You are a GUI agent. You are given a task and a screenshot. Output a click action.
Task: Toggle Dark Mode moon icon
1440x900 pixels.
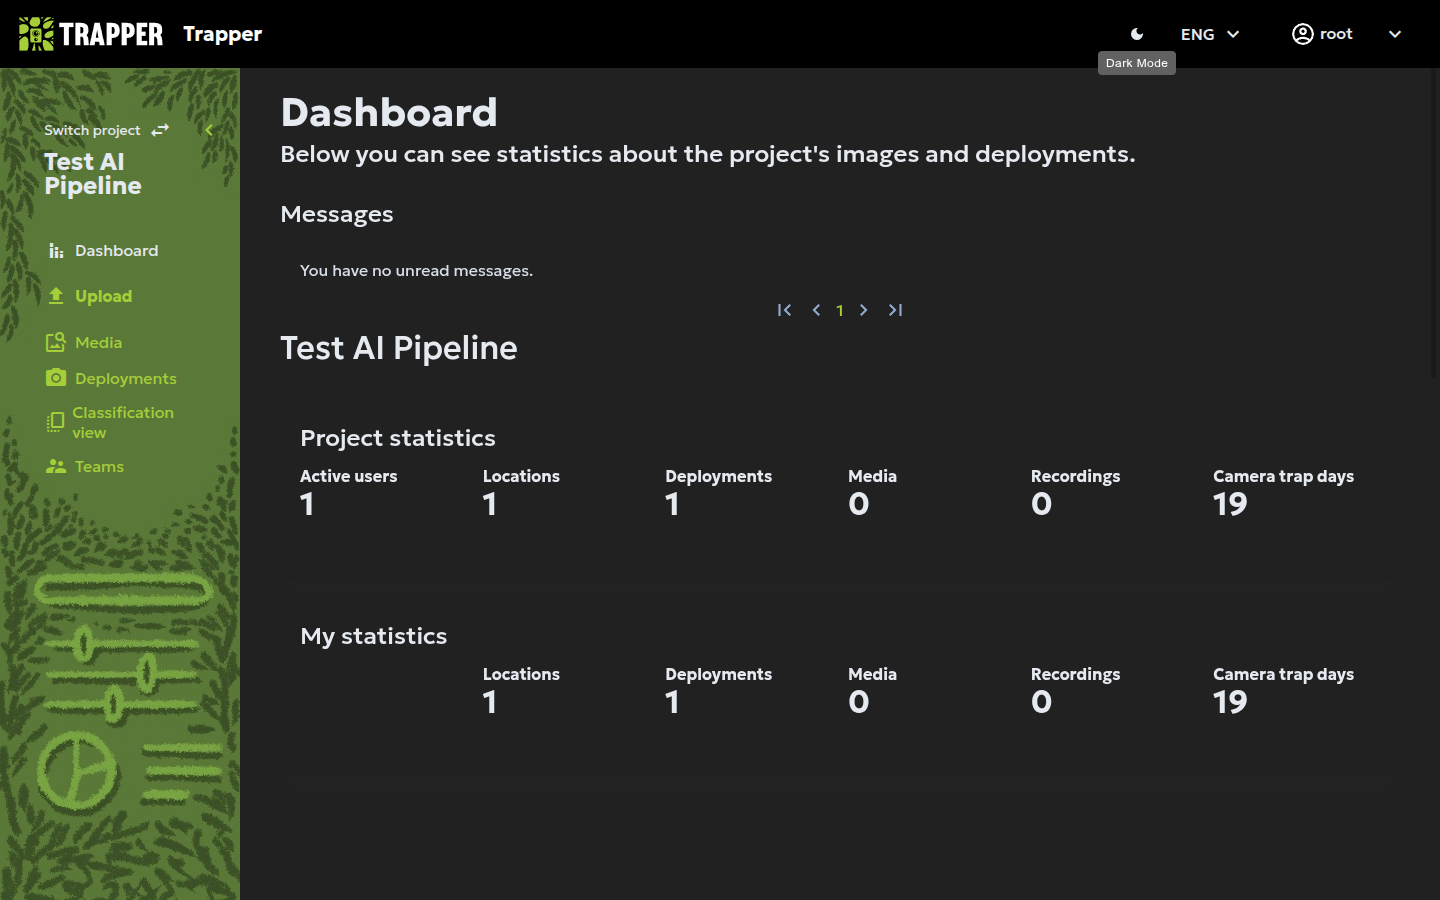pyautogui.click(x=1137, y=34)
